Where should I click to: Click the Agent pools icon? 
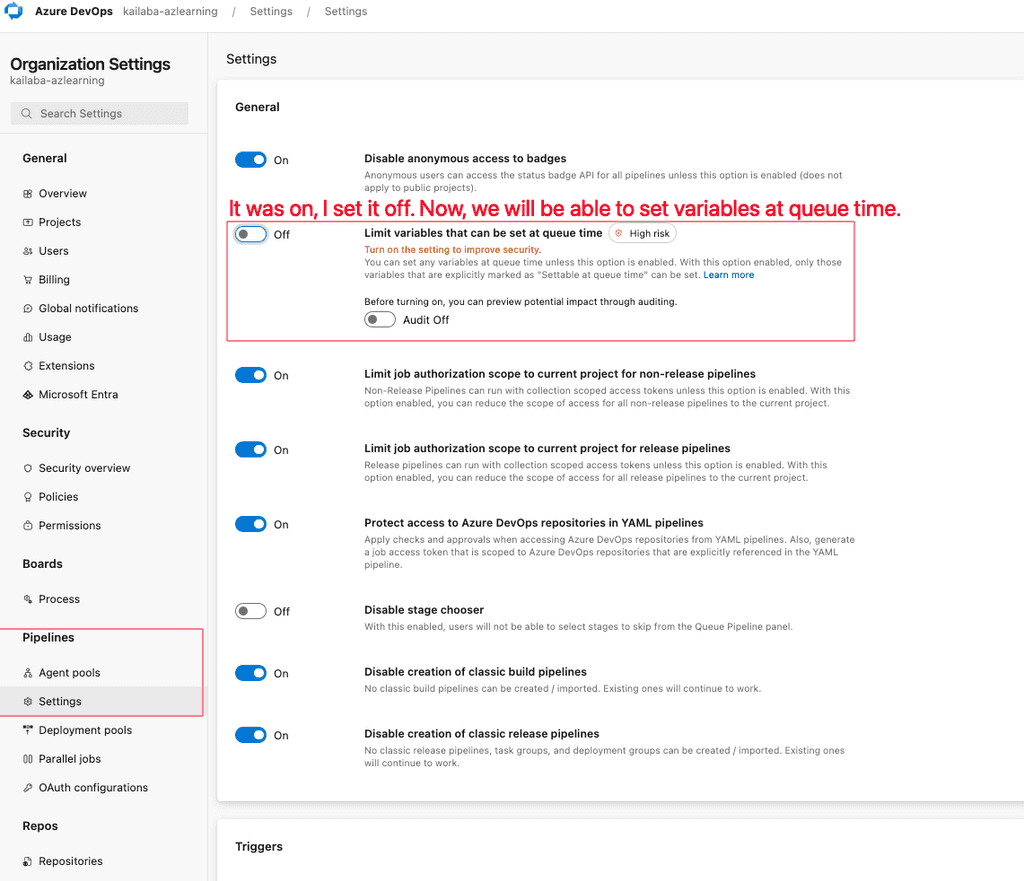(27, 673)
